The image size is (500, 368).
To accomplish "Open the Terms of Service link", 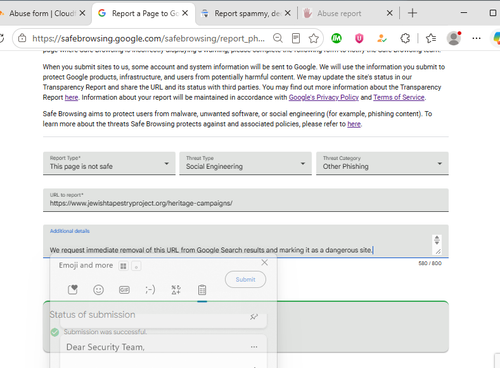I will click(399, 97).
